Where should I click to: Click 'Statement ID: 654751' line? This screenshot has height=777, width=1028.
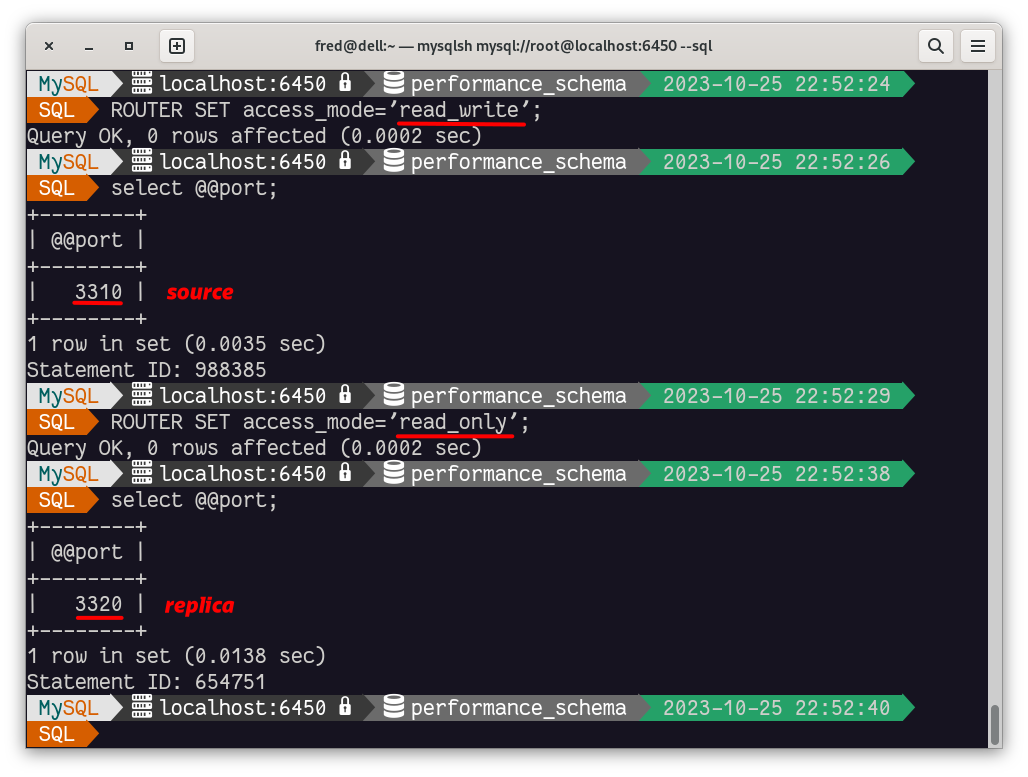pyautogui.click(x=146, y=682)
